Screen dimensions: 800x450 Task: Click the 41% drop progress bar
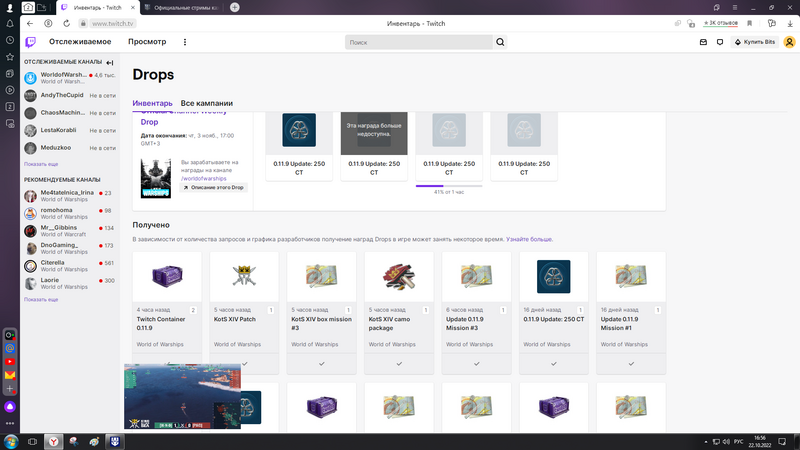click(449, 186)
